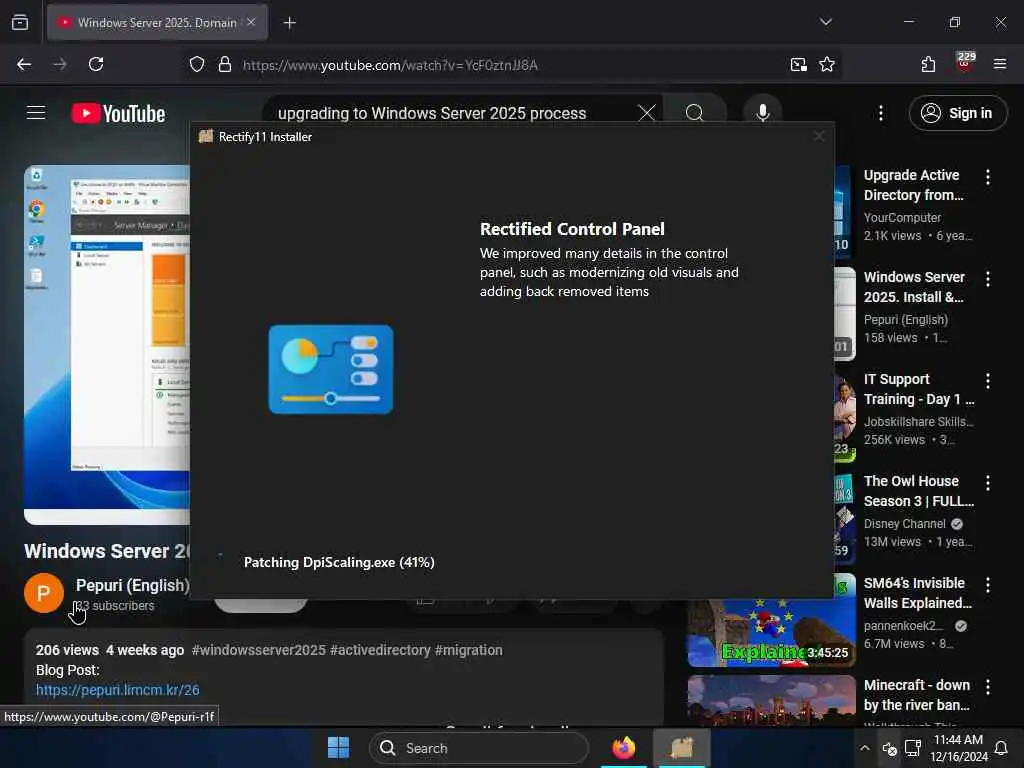Open options for Upgrade Active Directory video

pos(987,176)
